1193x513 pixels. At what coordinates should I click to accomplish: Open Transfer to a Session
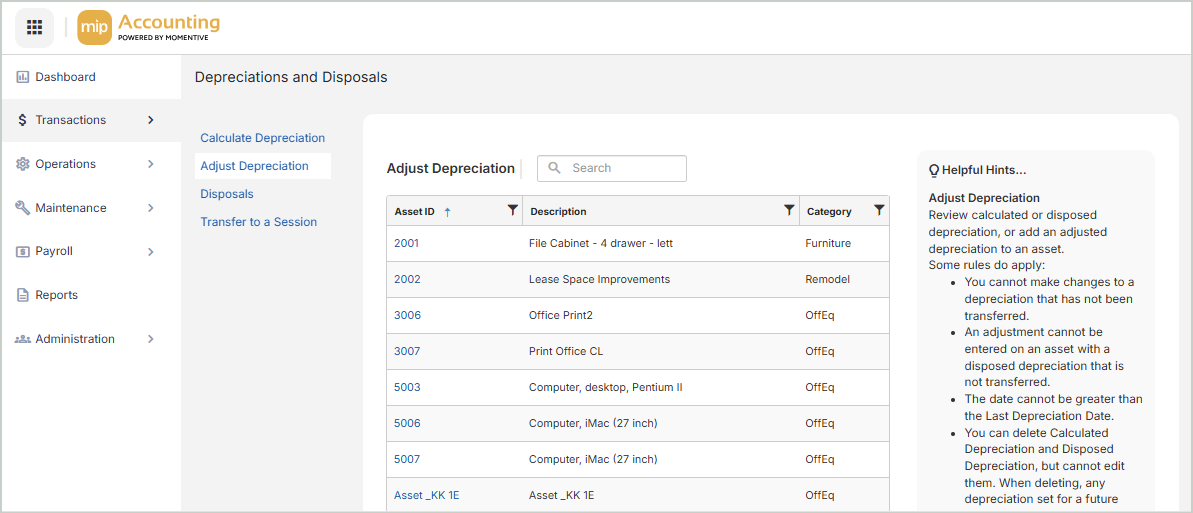pos(258,222)
